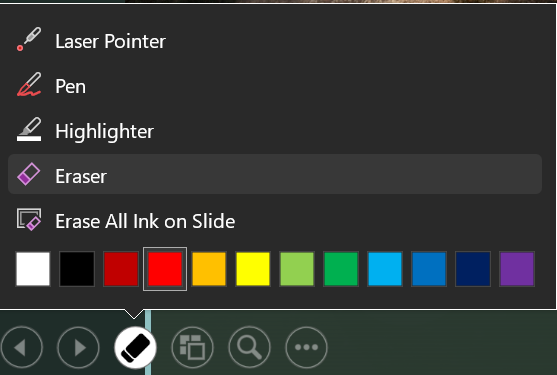This screenshot has width=557, height=375.
Task: Advance to the next slide
Action: coord(79,347)
